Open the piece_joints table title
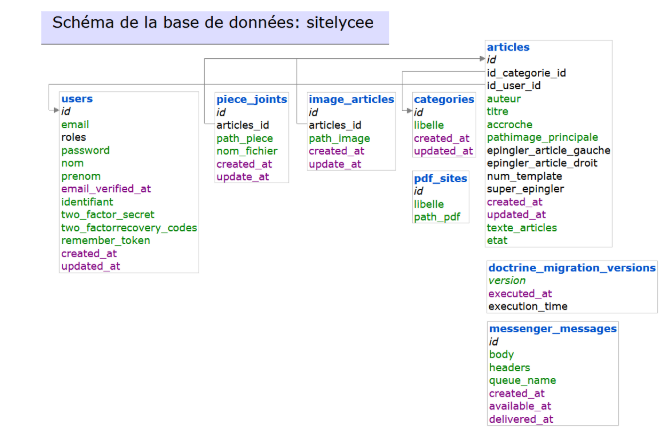 [x=252, y=99]
